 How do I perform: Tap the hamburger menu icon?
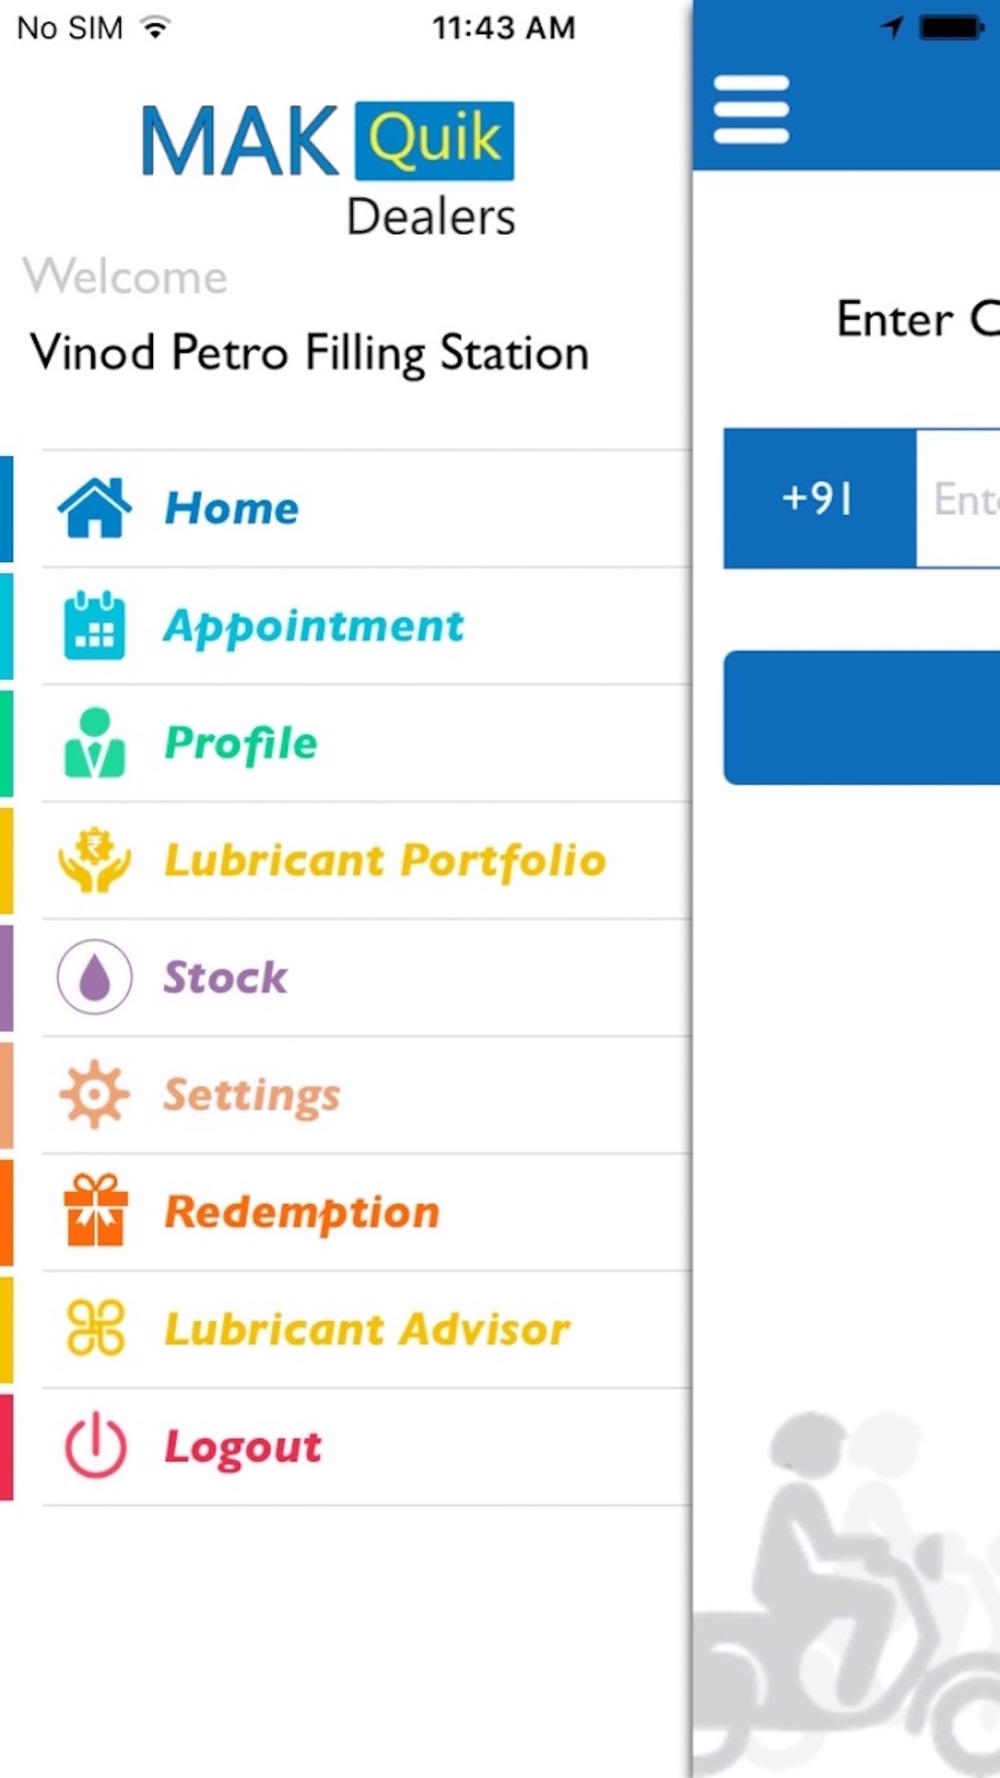(751, 109)
